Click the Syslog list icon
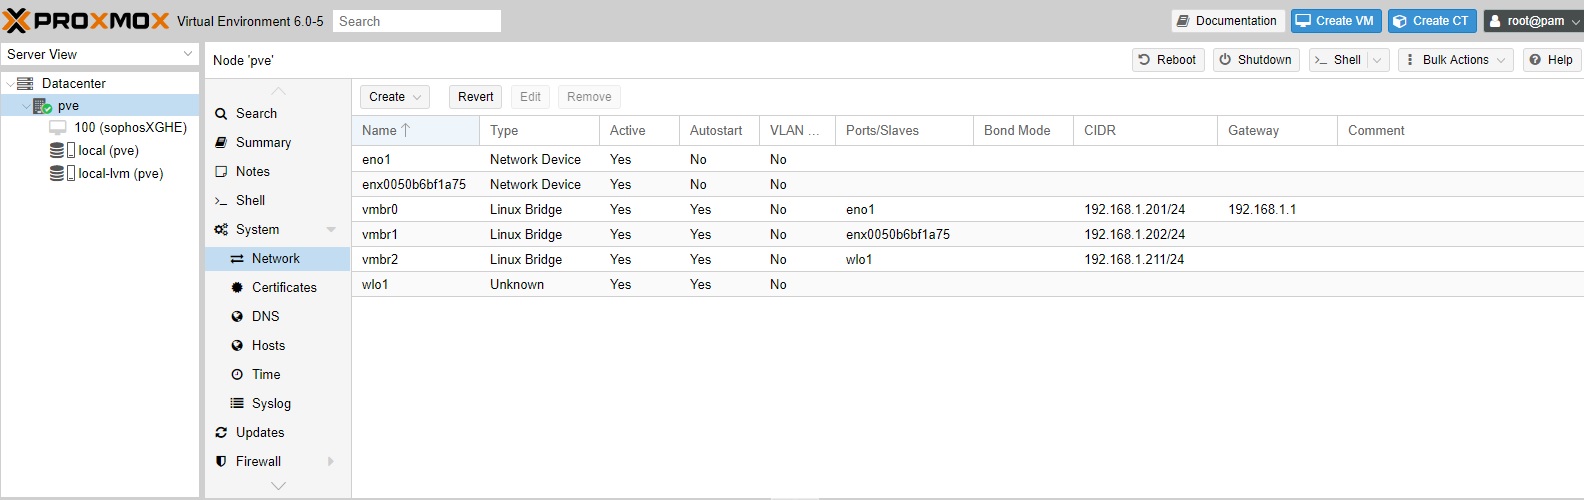The image size is (1584, 500). coord(237,404)
